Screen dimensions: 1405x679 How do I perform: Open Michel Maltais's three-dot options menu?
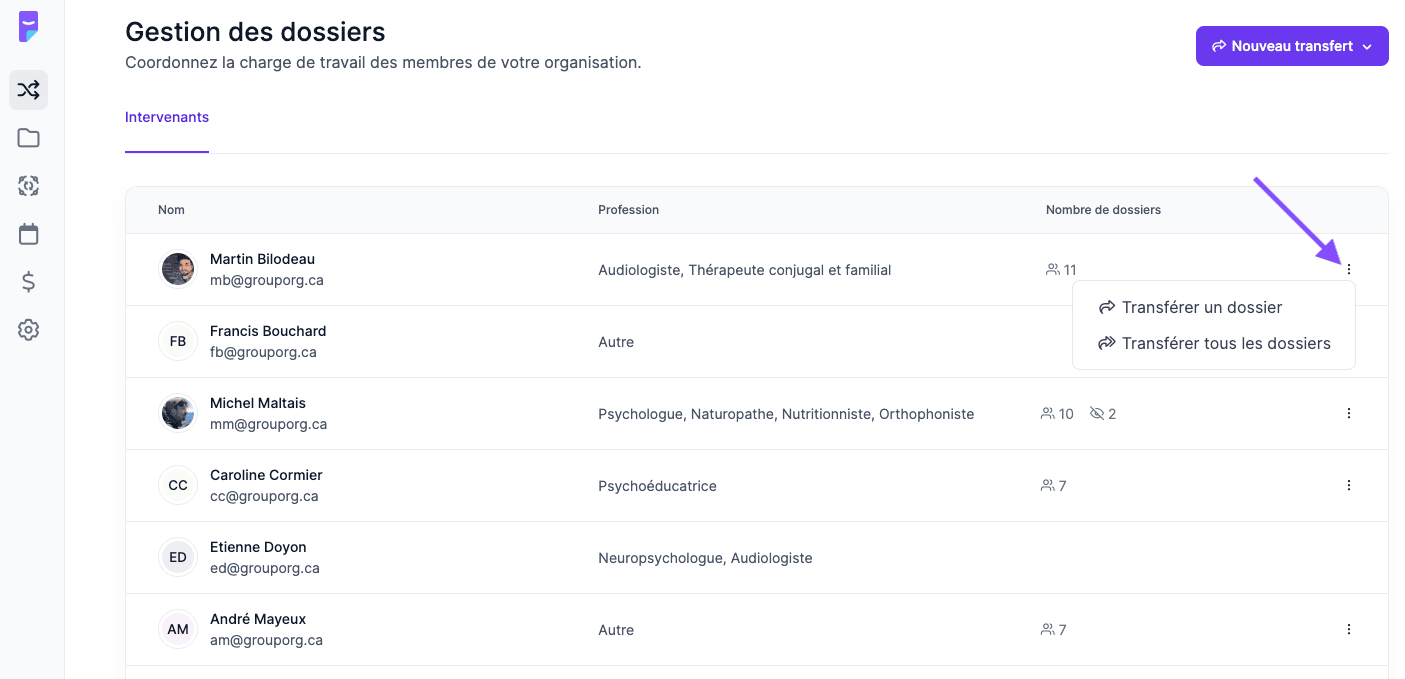pos(1349,413)
